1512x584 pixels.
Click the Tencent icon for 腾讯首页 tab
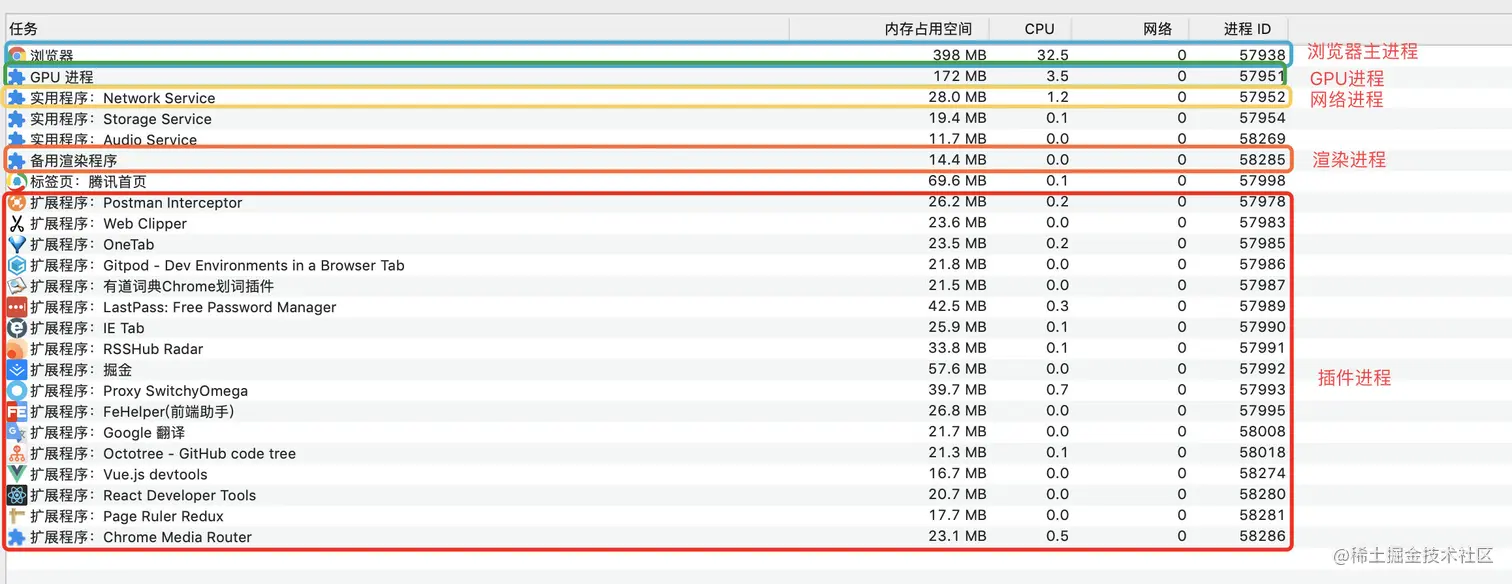(x=17, y=182)
